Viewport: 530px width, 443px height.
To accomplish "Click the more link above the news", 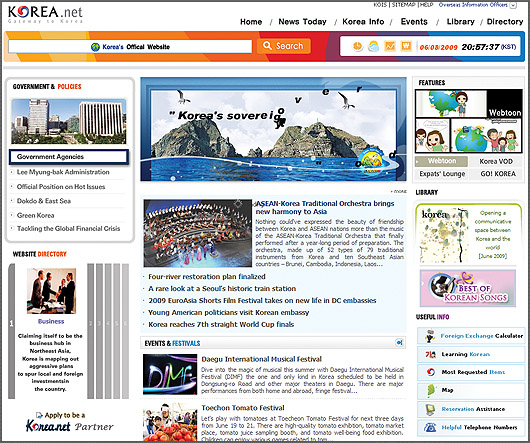I will 399,192.
